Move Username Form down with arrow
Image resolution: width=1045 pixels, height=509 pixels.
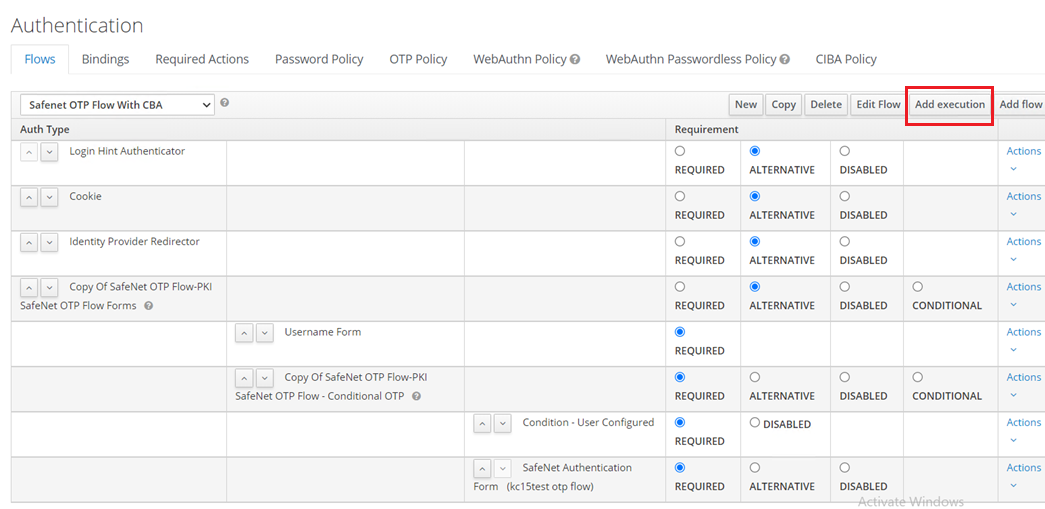264,333
